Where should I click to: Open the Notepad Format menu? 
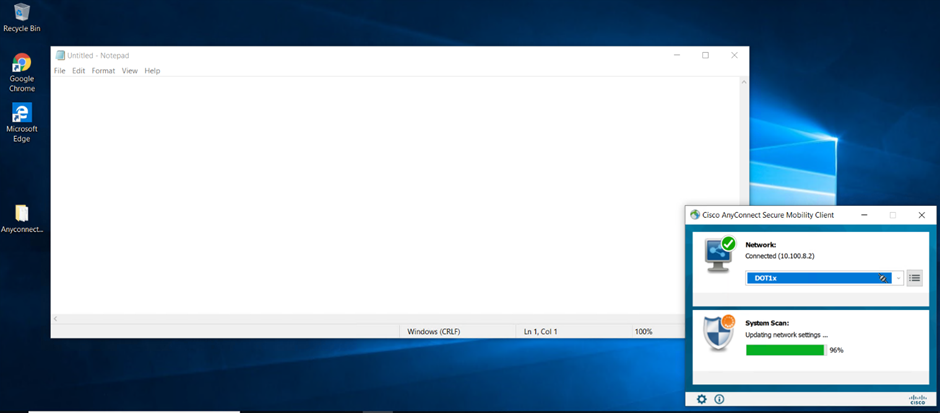pyautogui.click(x=103, y=71)
